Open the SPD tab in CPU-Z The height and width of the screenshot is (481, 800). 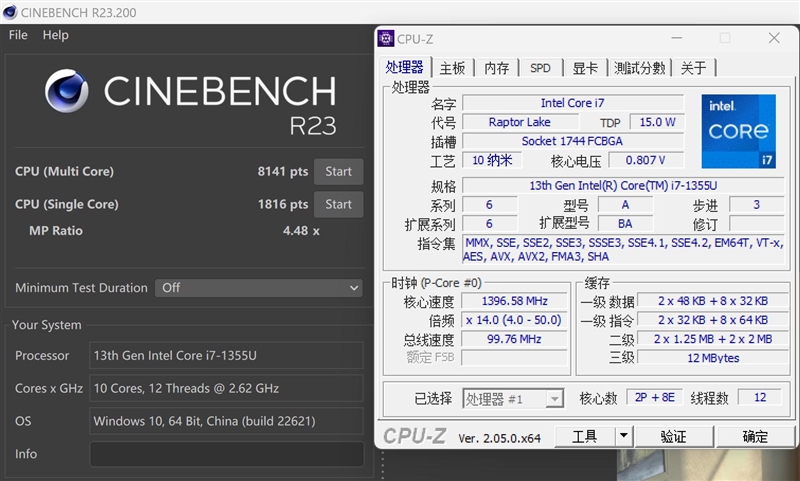tap(540, 68)
